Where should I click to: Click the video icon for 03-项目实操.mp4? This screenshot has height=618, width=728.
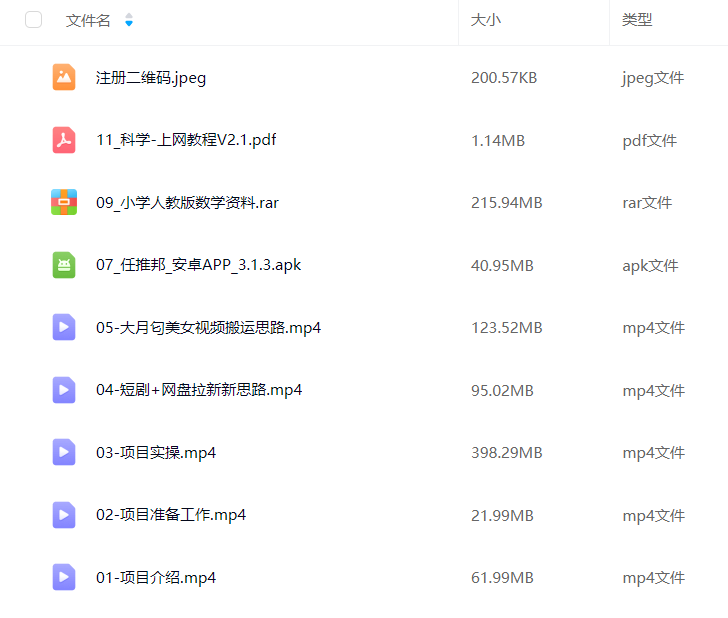tap(64, 452)
